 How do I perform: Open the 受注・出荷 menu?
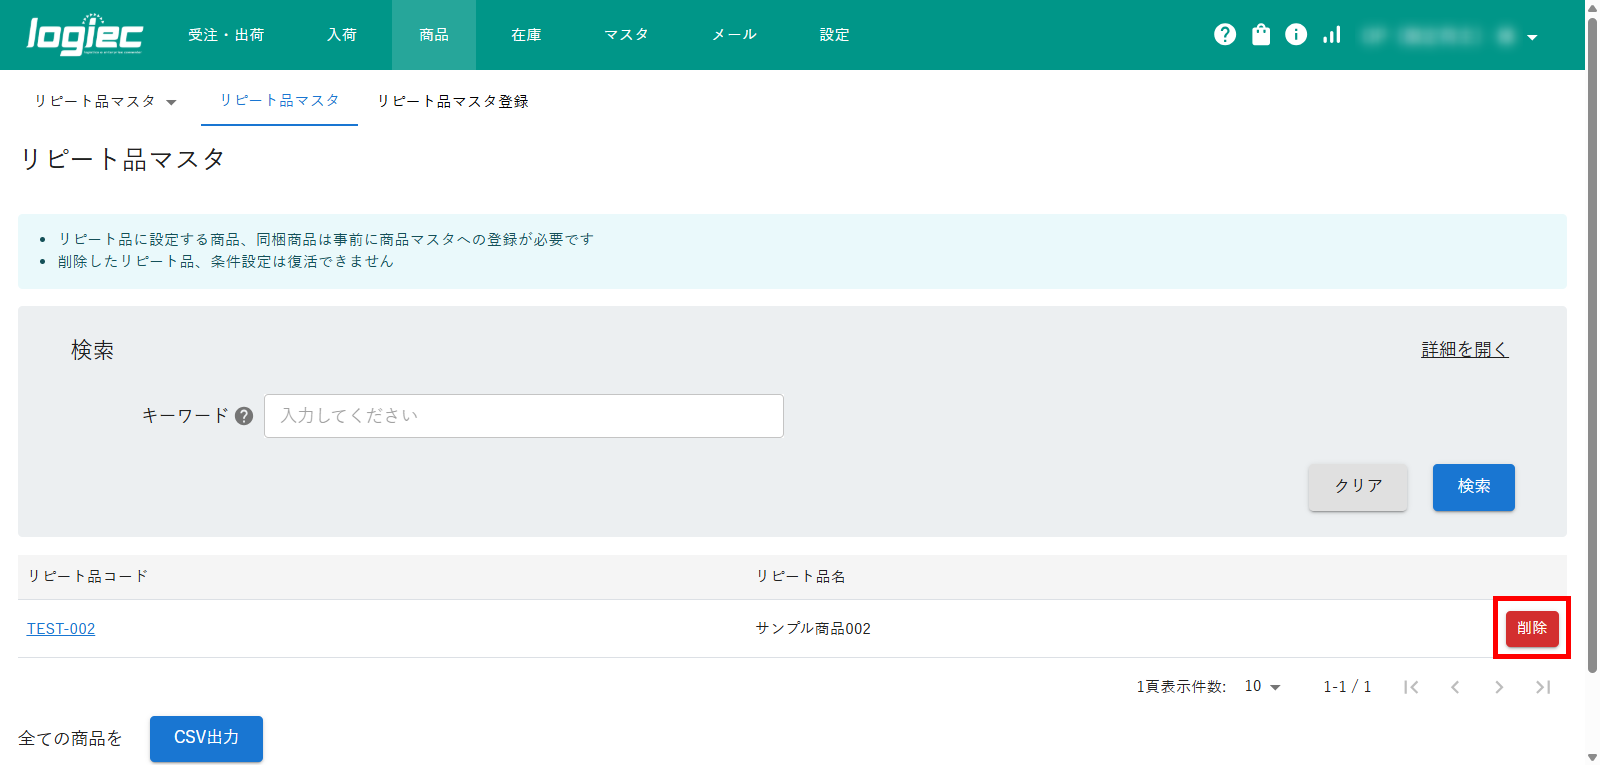226,35
